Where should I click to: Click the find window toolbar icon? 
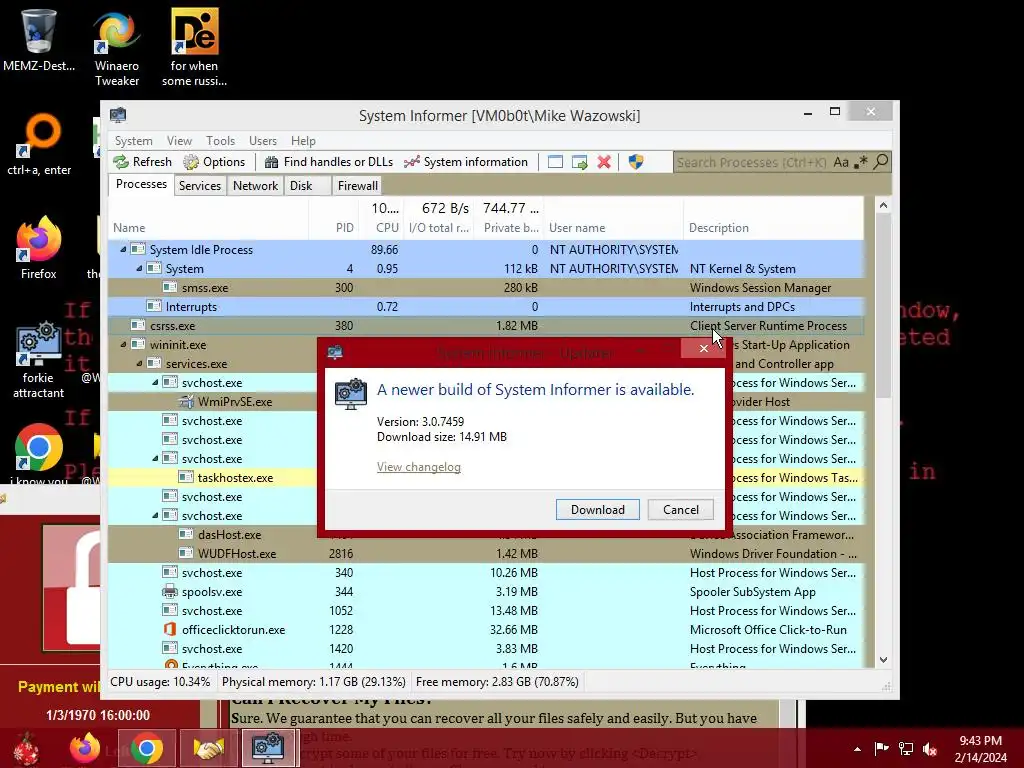(555, 162)
